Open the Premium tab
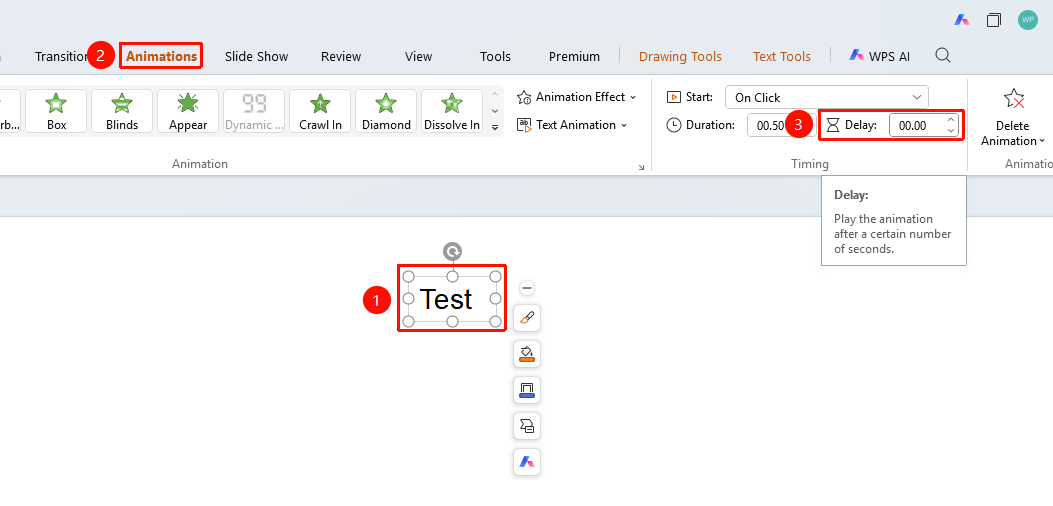 tap(574, 56)
